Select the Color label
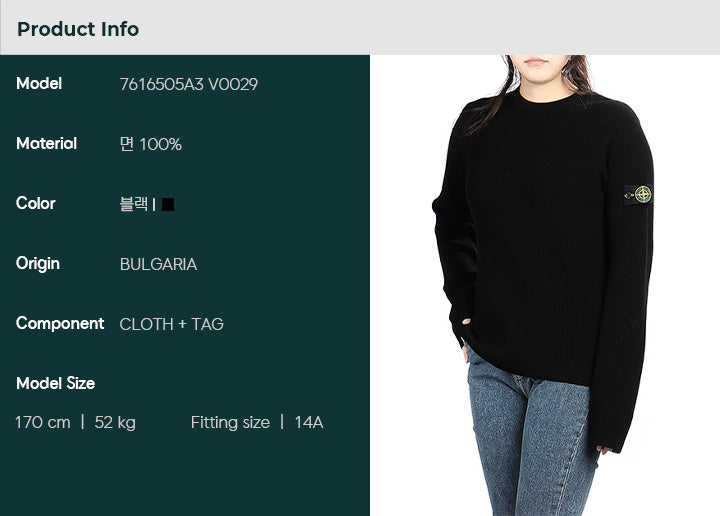 pos(35,203)
